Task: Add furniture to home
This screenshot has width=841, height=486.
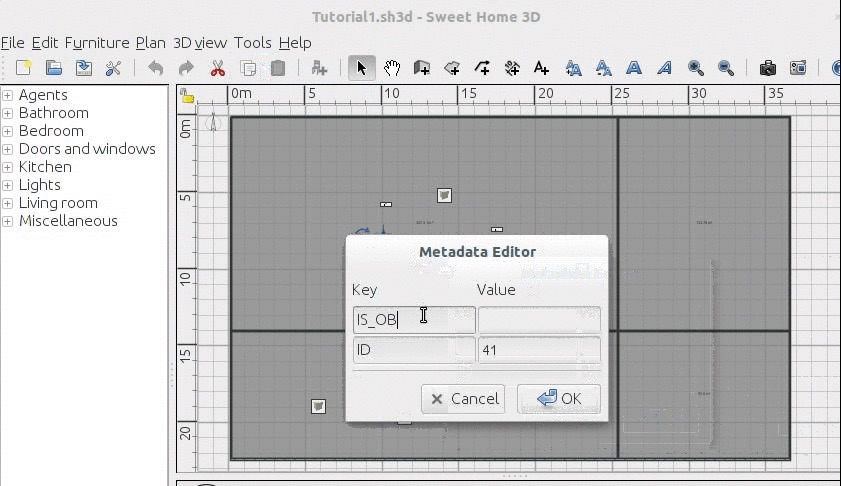Action: coord(319,68)
